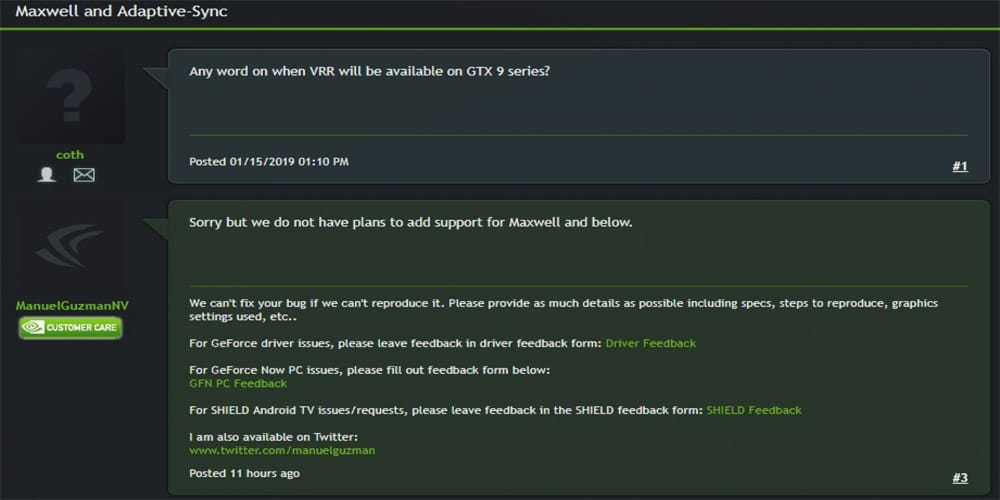Screen dimensions: 1000x500
Task: Open the ManuelGuzmanNV username link
Action: [x=72, y=306]
